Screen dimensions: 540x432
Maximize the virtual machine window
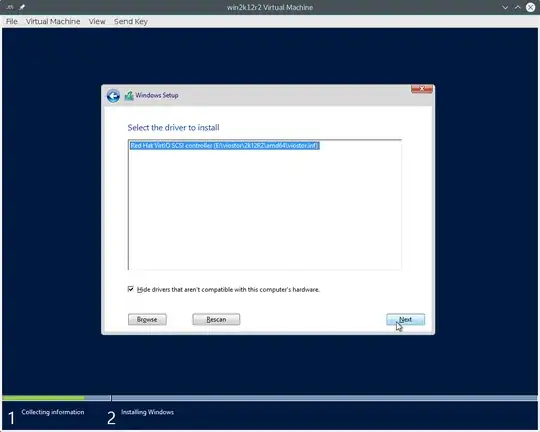pyautogui.click(x=518, y=7)
